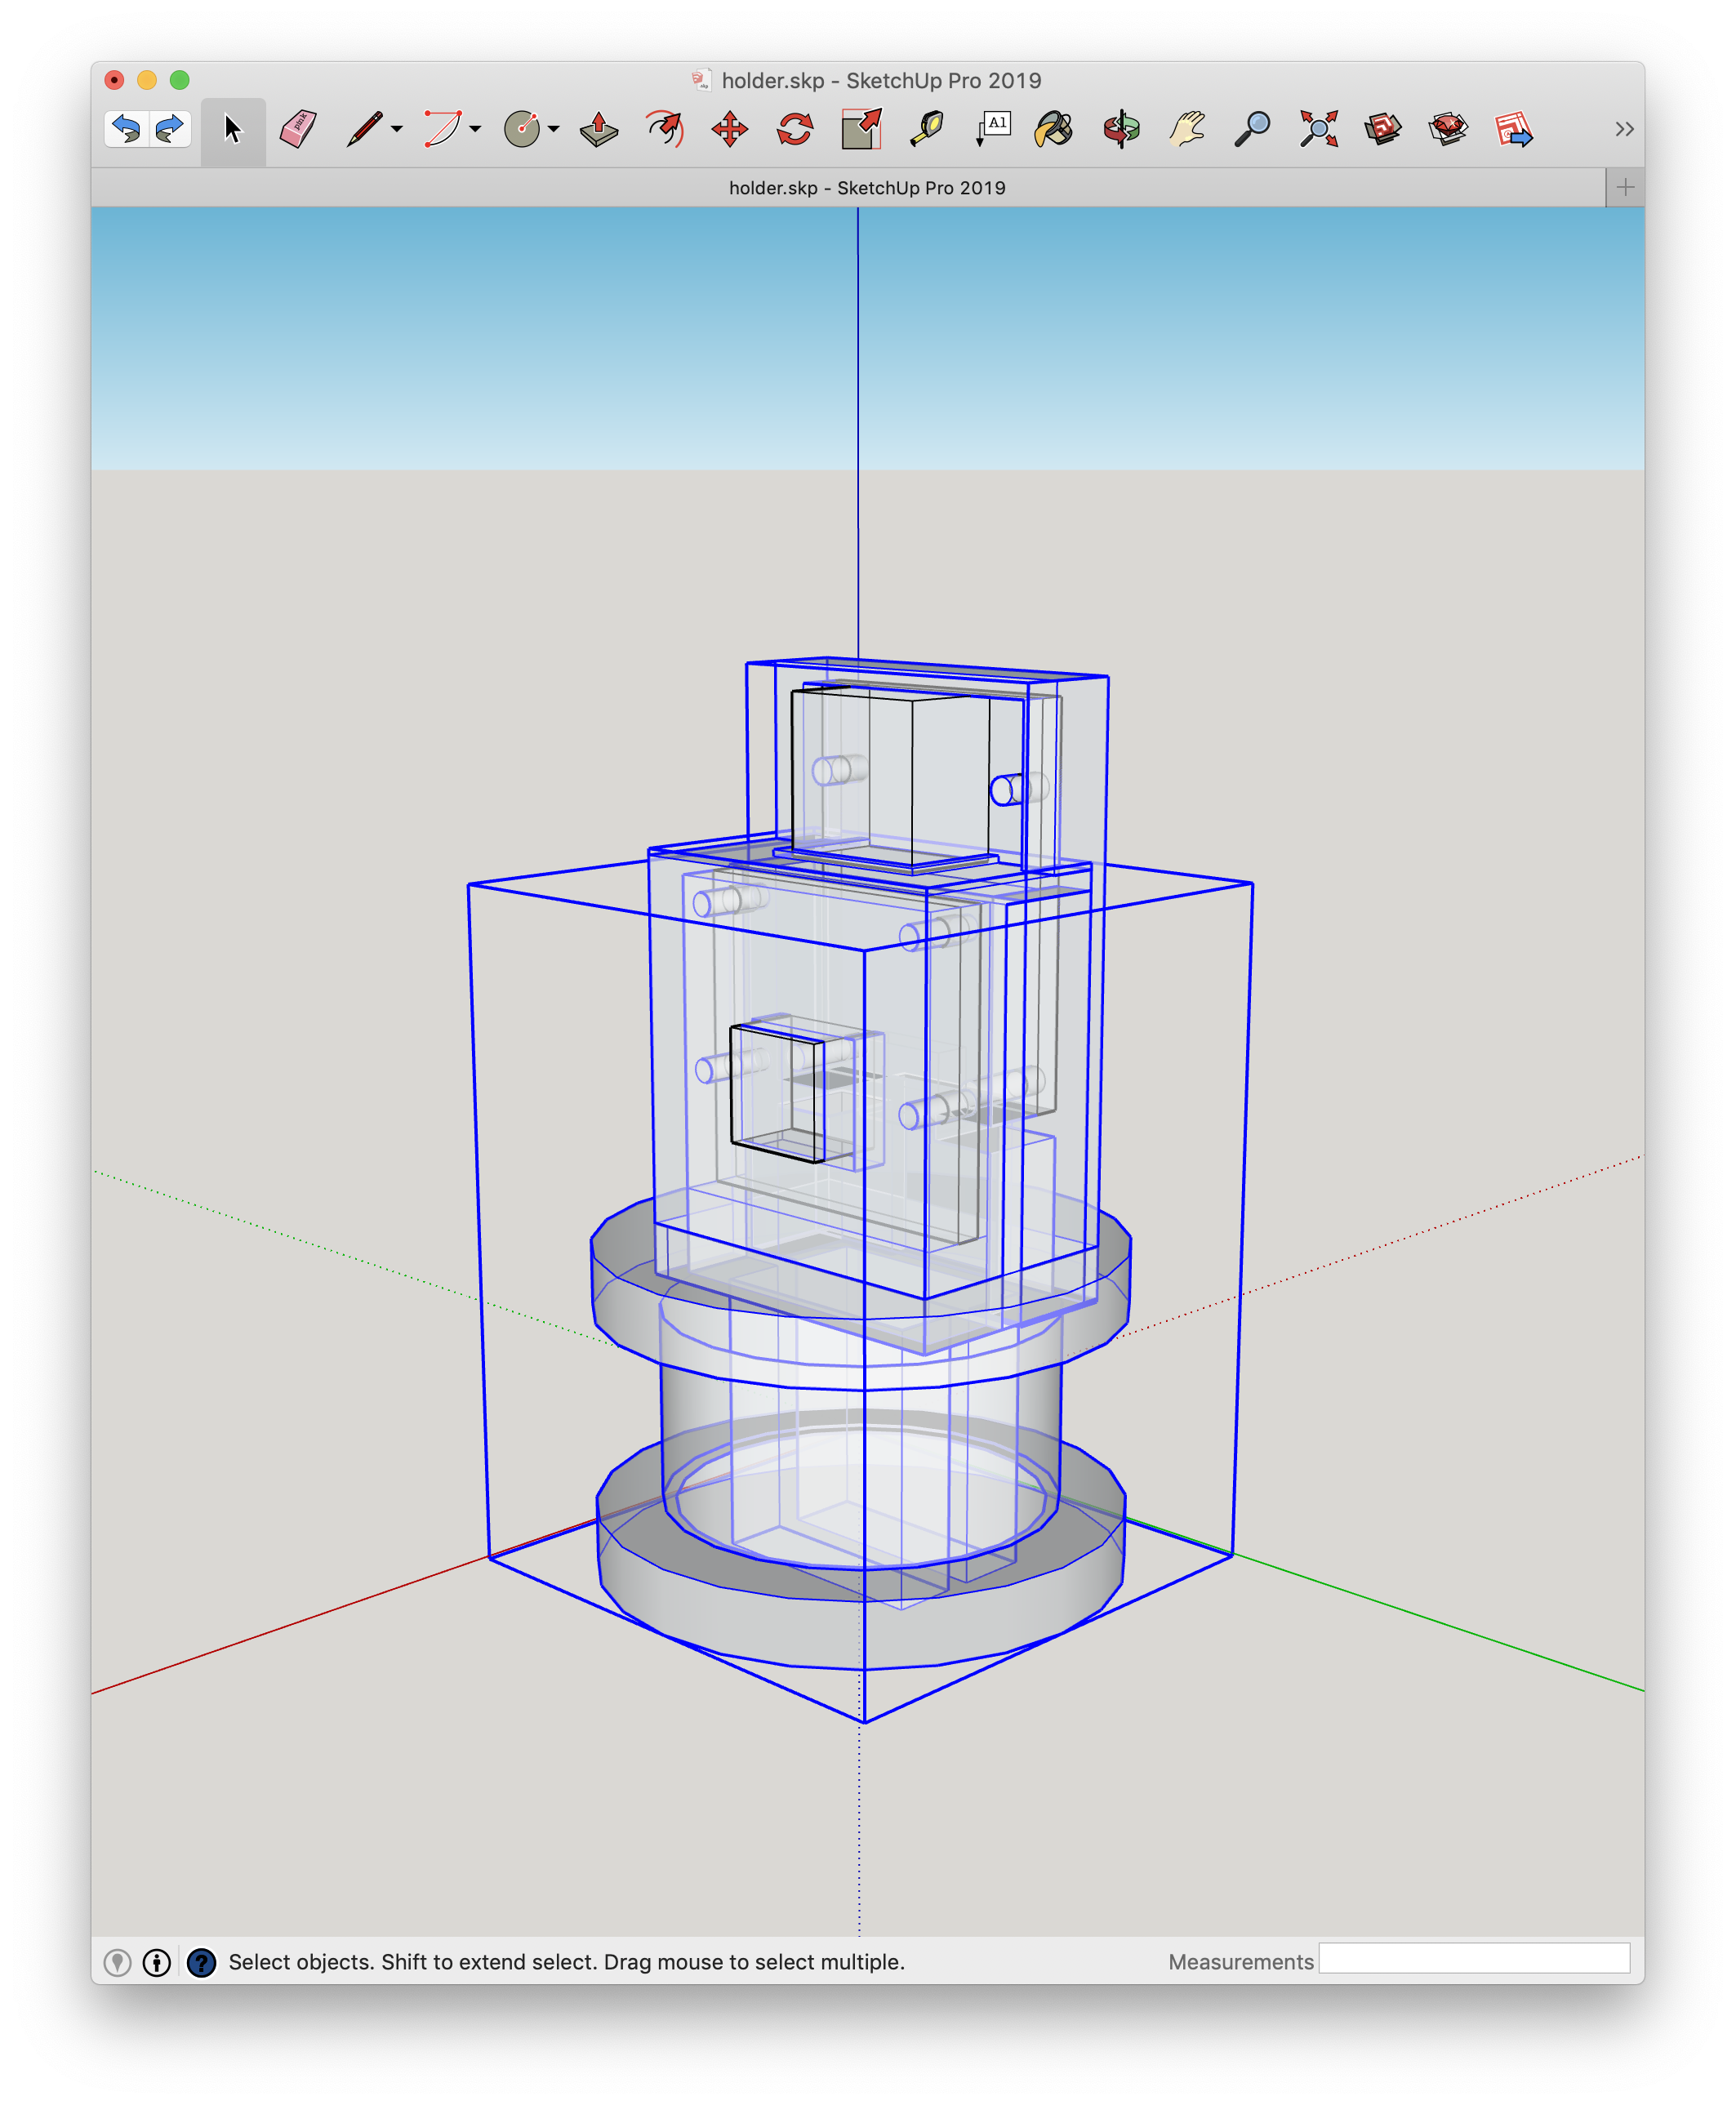The width and height of the screenshot is (1736, 2105).
Task: Select the Circle shape tool
Action: tap(522, 130)
